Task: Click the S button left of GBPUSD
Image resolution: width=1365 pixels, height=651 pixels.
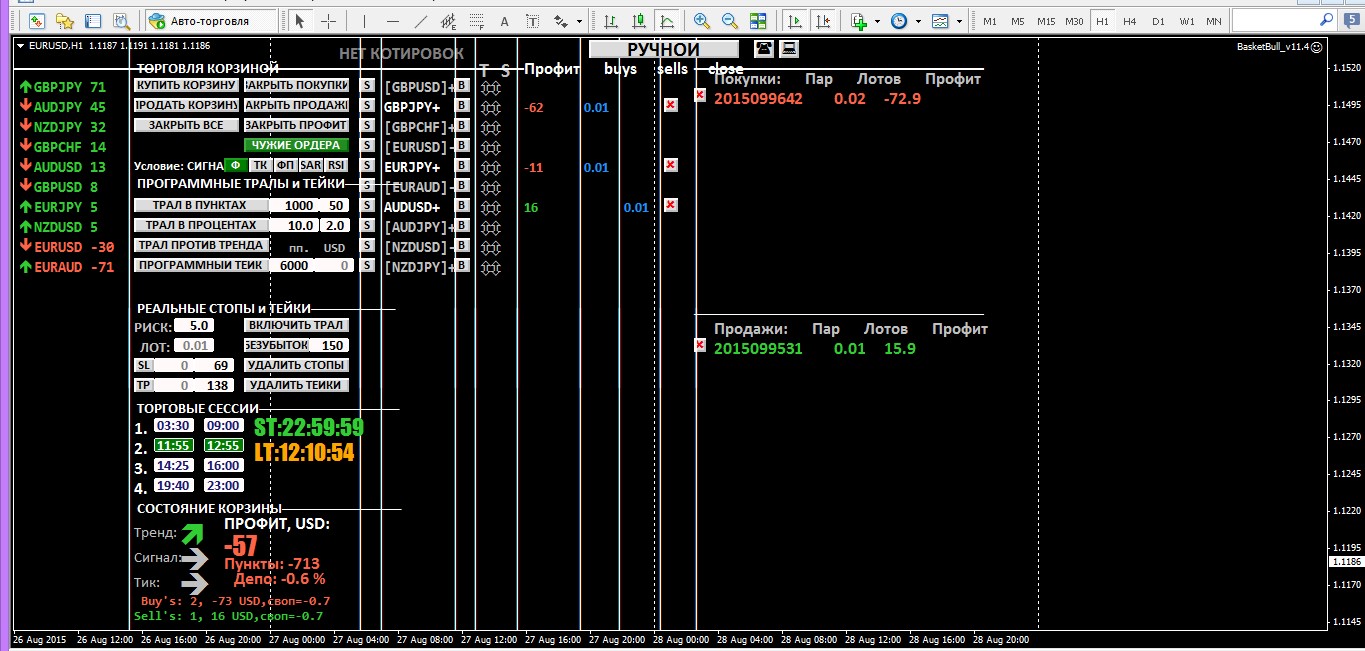Action: click(367, 86)
